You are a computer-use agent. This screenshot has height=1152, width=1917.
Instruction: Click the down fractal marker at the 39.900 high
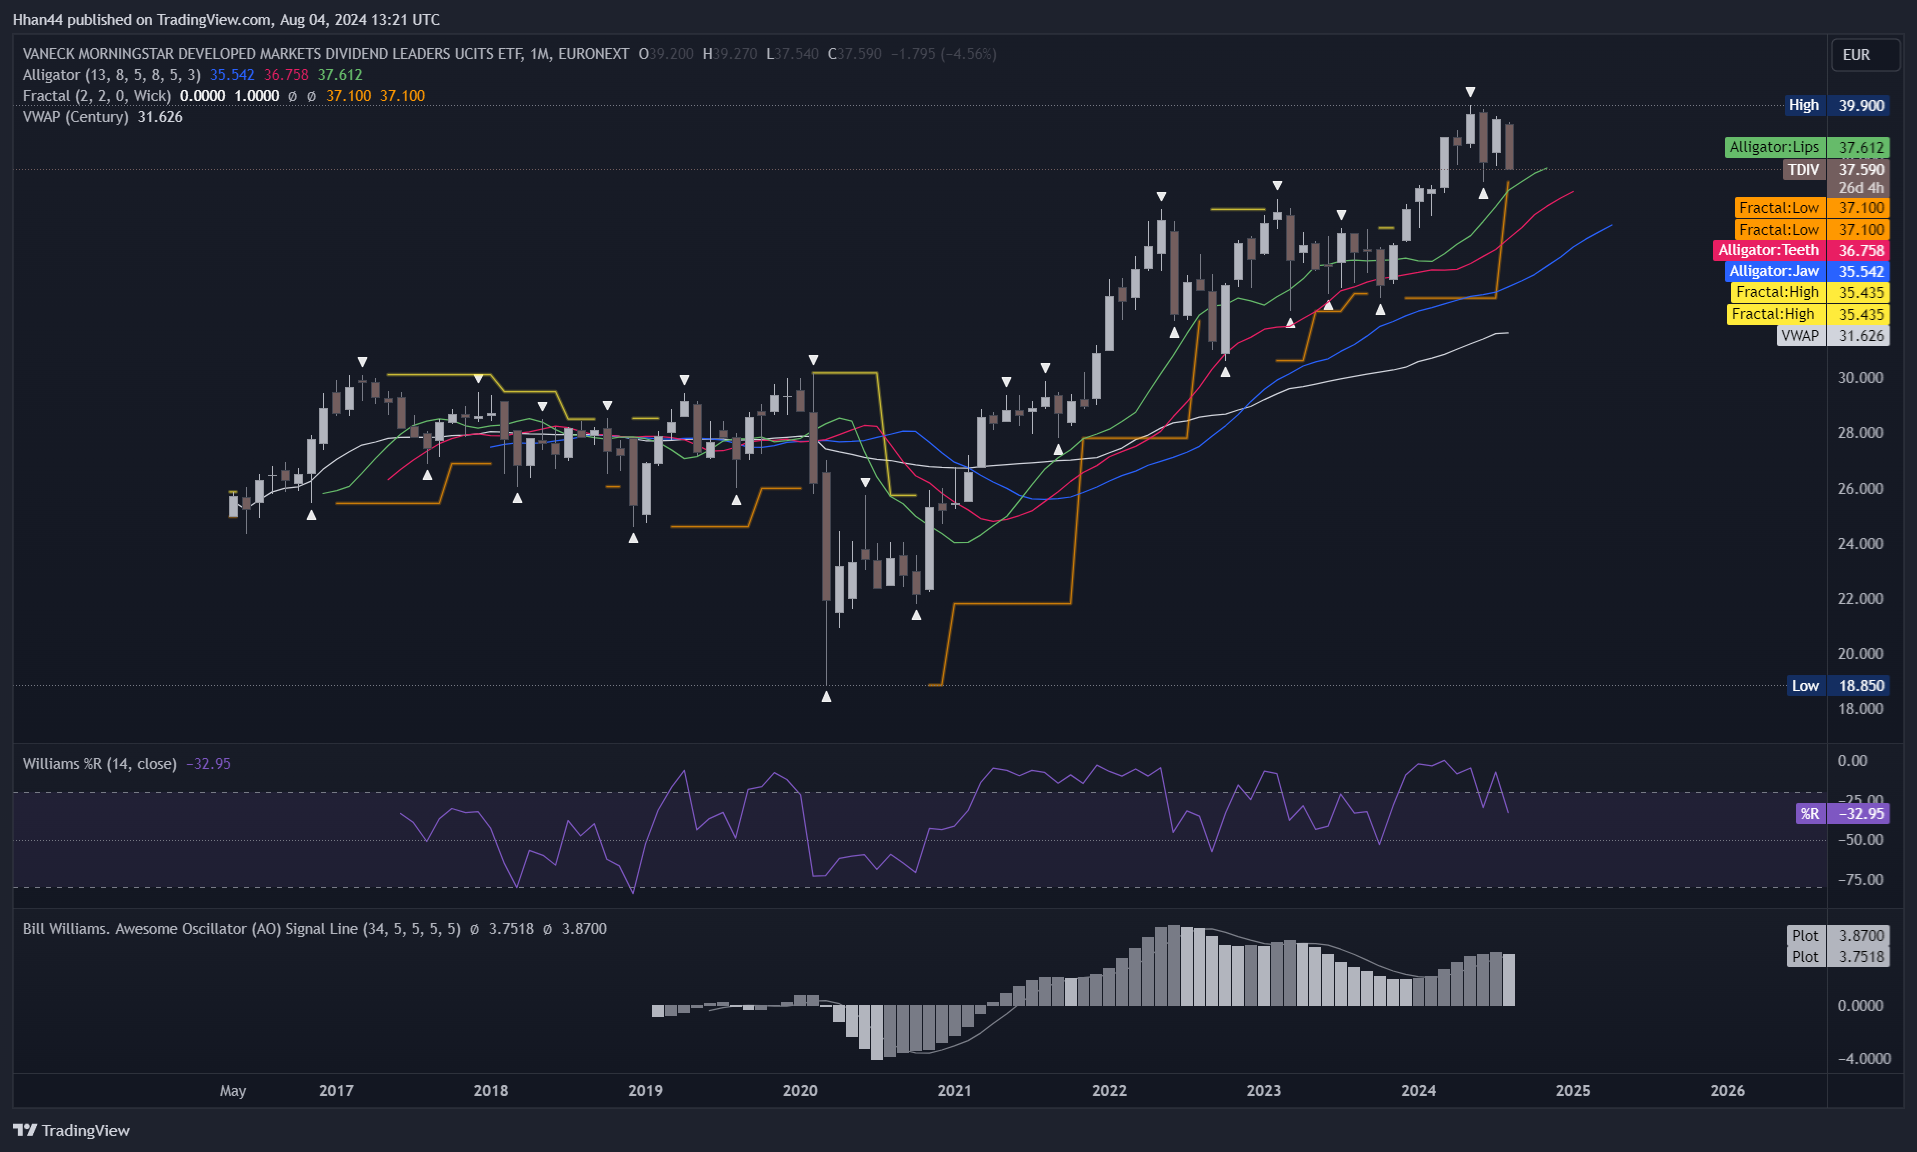tap(1470, 92)
